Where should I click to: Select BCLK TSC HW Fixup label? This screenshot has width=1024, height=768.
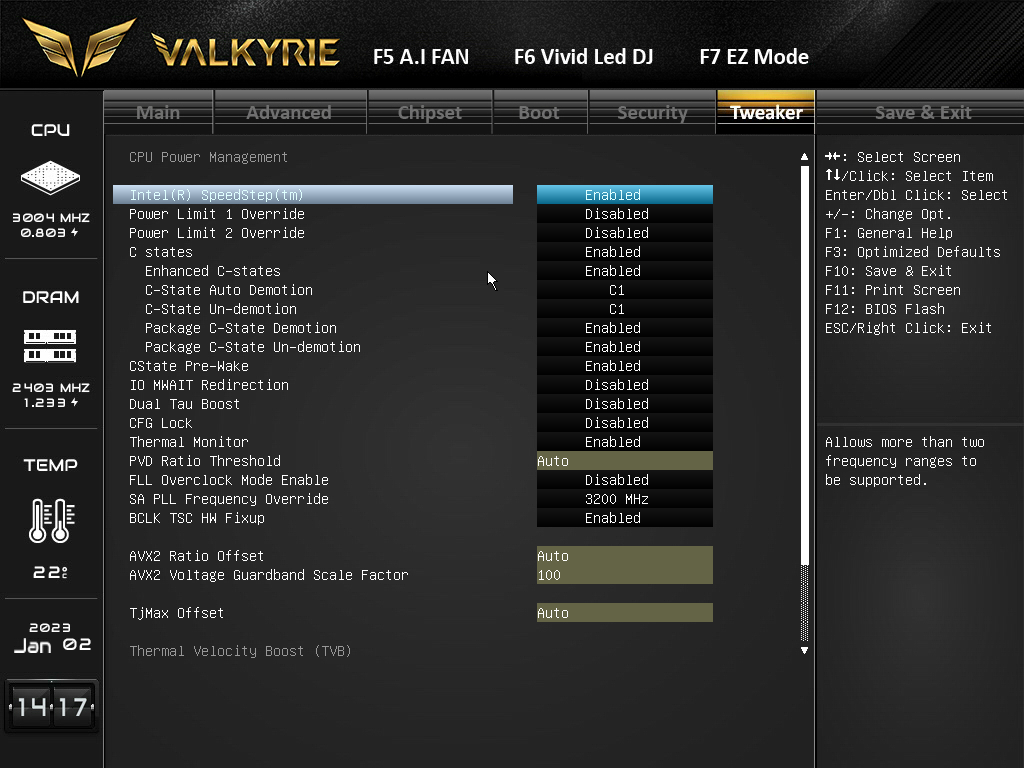point(197,517)
